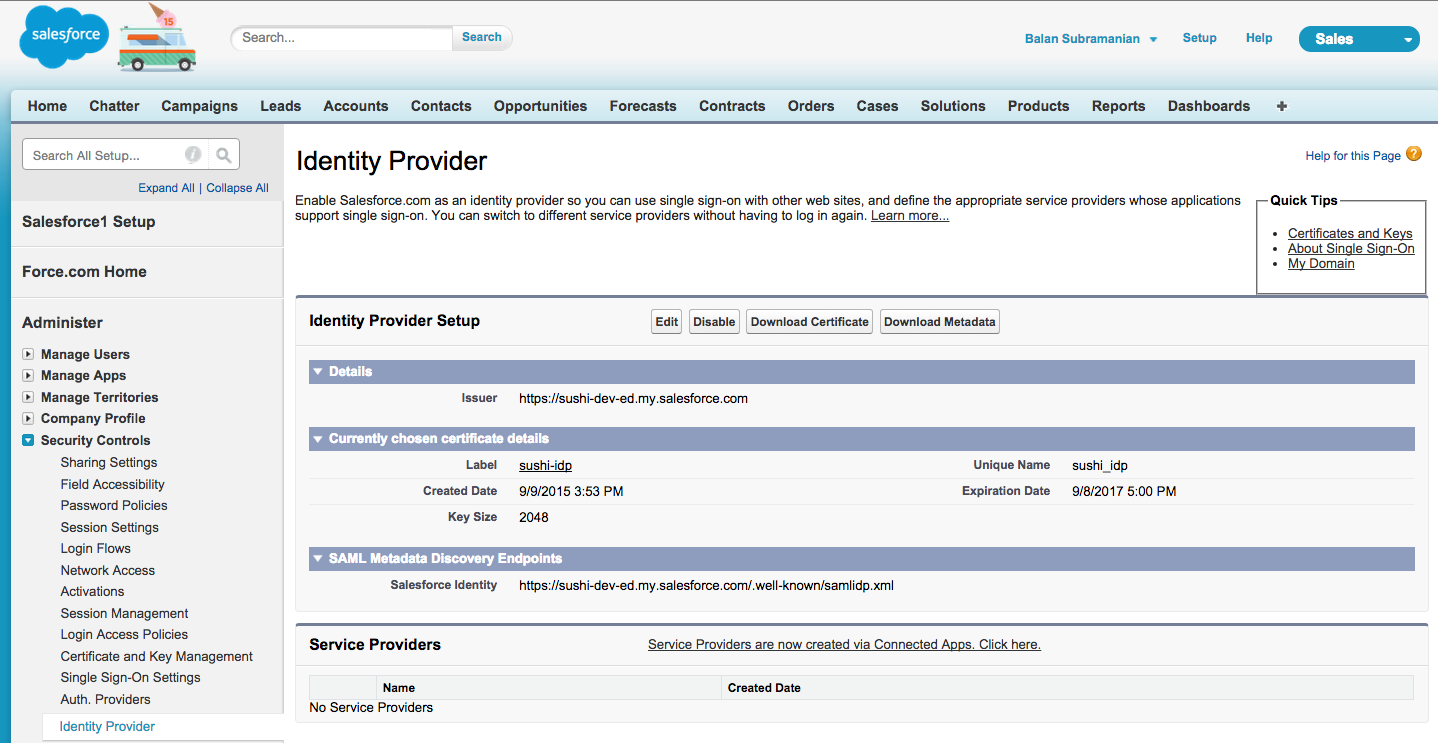This screenshot has height=743, width=1438.
Task: Open About Single Sign-On quick tip
Action: (x=1351, y=249)
